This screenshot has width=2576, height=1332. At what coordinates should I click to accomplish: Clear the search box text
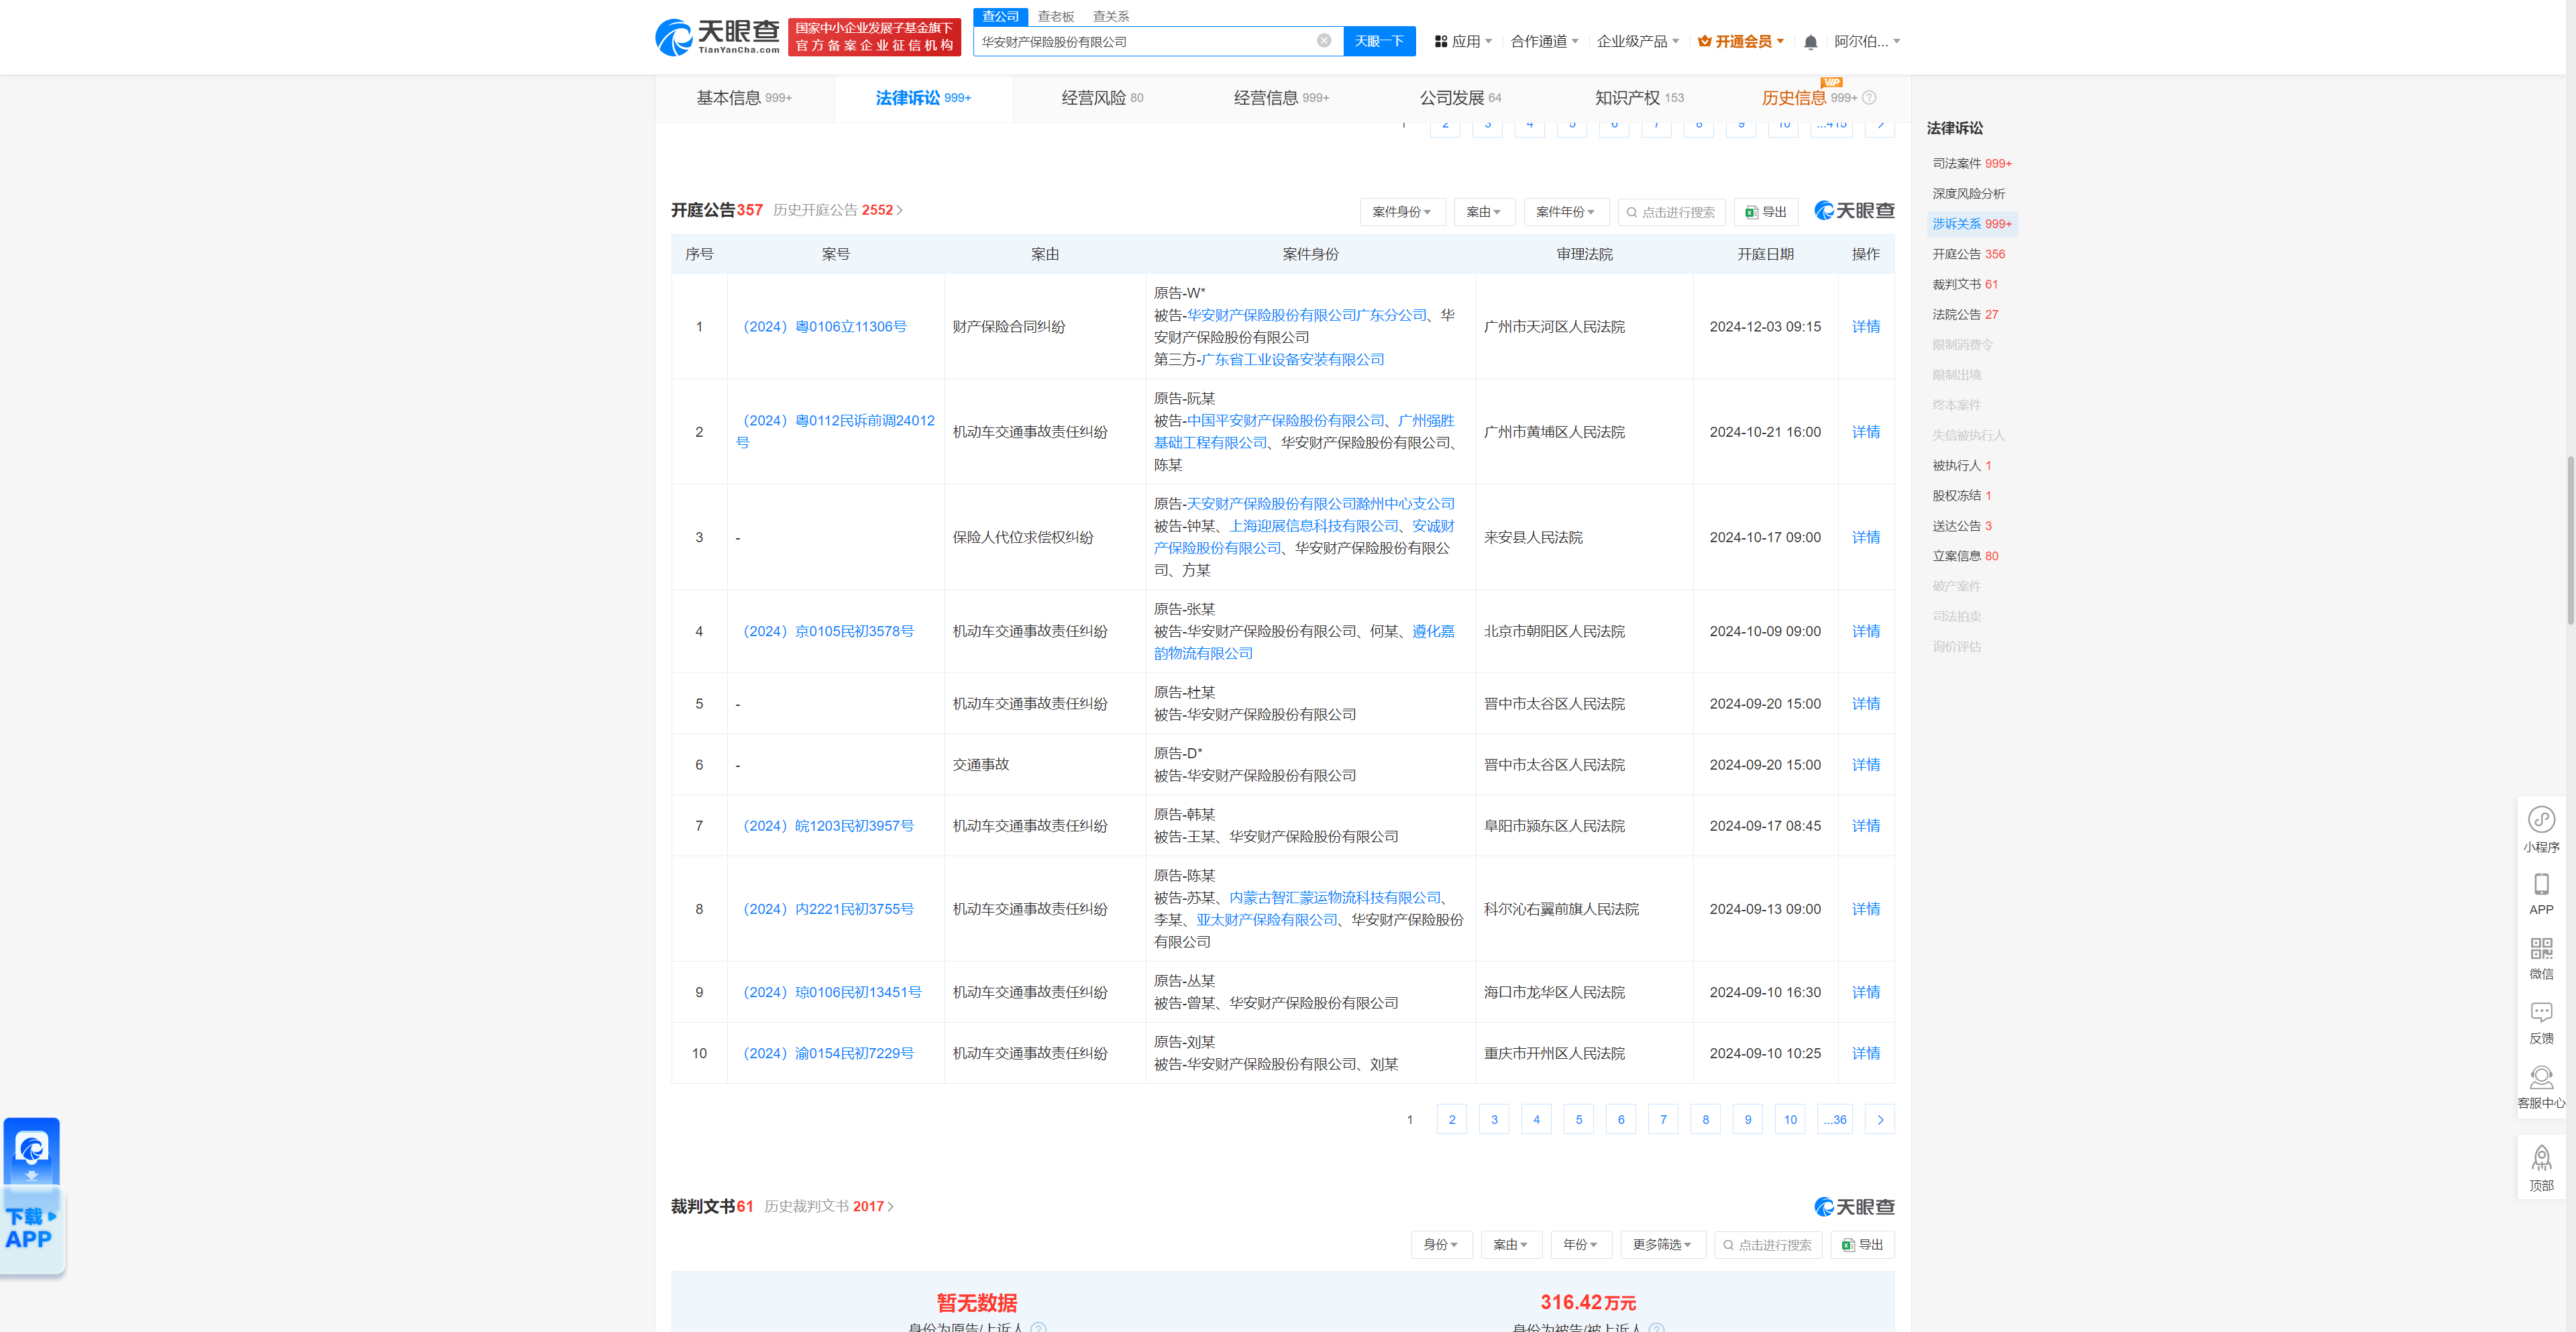tap(1323, 41)
